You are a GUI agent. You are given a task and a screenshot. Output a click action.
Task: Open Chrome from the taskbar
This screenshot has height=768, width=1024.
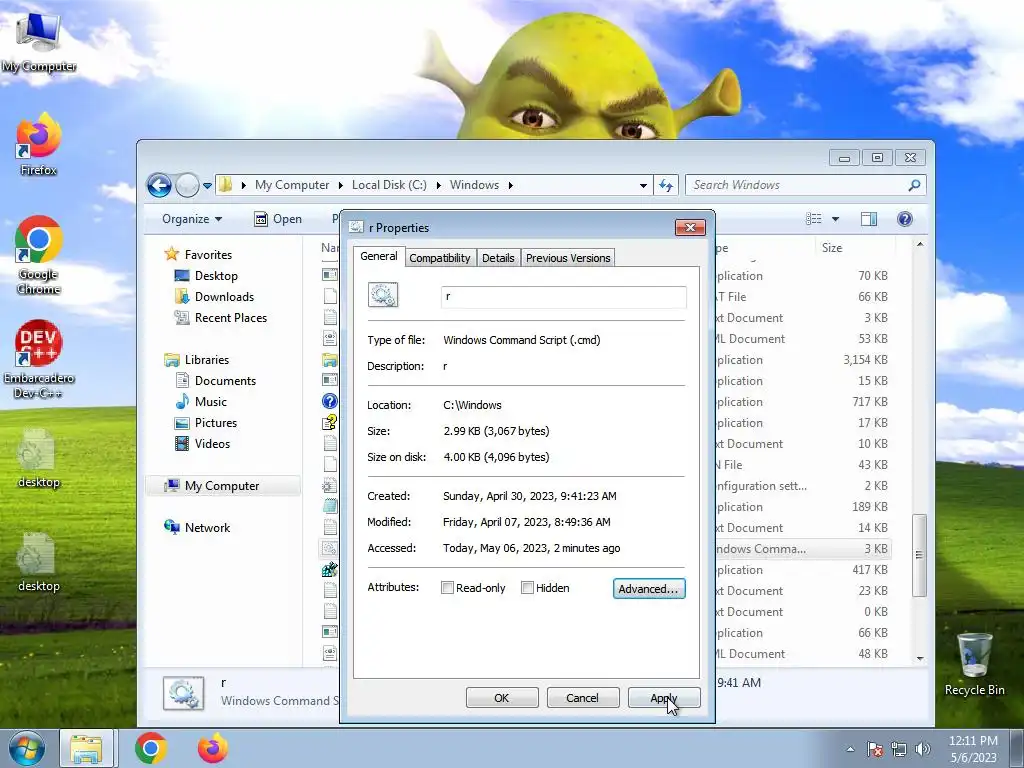(x=151, y=748)
